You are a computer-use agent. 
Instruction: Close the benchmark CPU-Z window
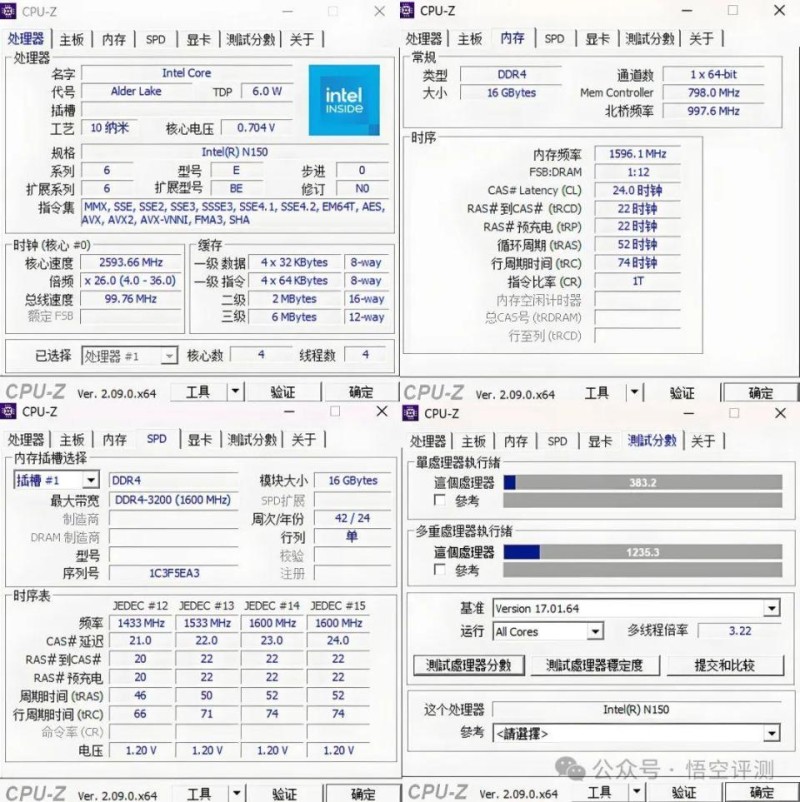780,413
